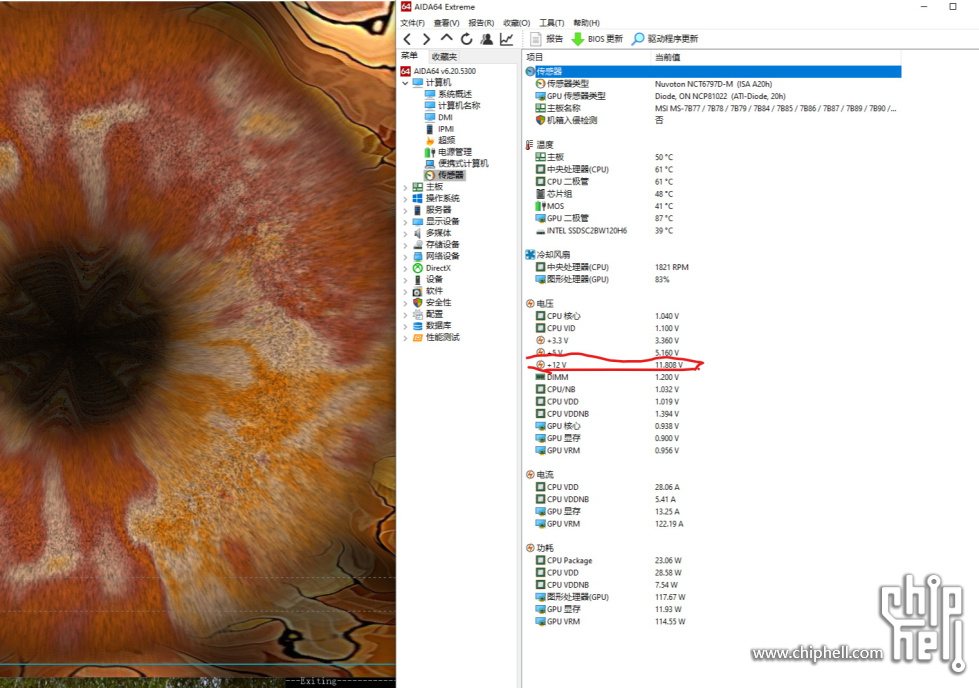Select the 主板名称 row
Image resolution: width=979 pixels, height=688 pixels.
[713, 108]
